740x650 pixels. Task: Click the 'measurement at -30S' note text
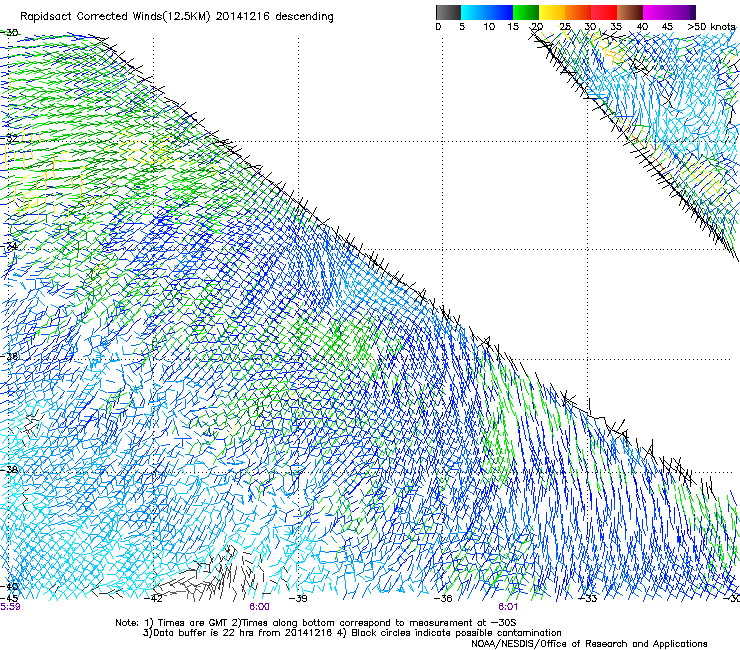[x=465, y=623]
